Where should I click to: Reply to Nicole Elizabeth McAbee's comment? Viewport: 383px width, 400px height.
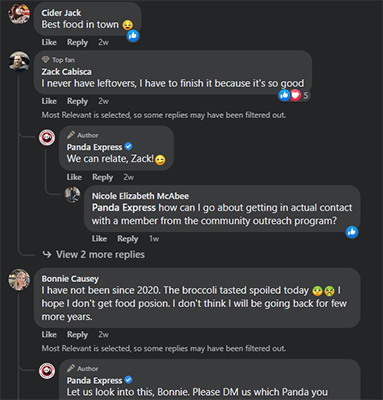coord(128,239)
